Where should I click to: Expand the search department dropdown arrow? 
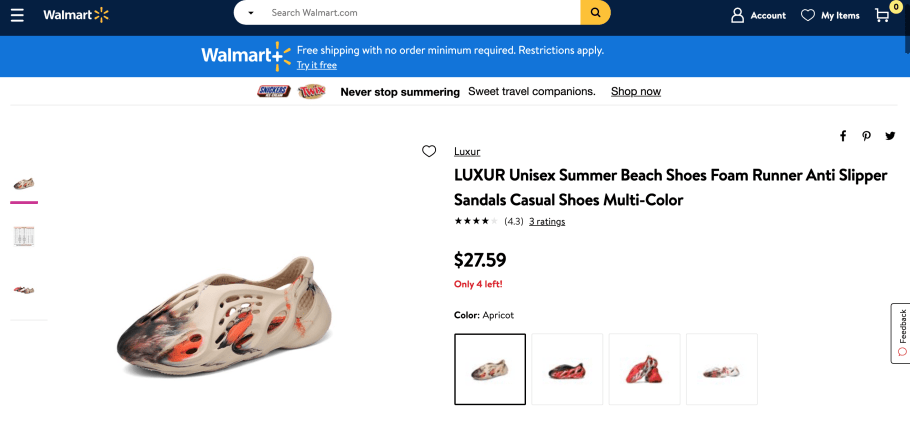click(x=250, y=13)
